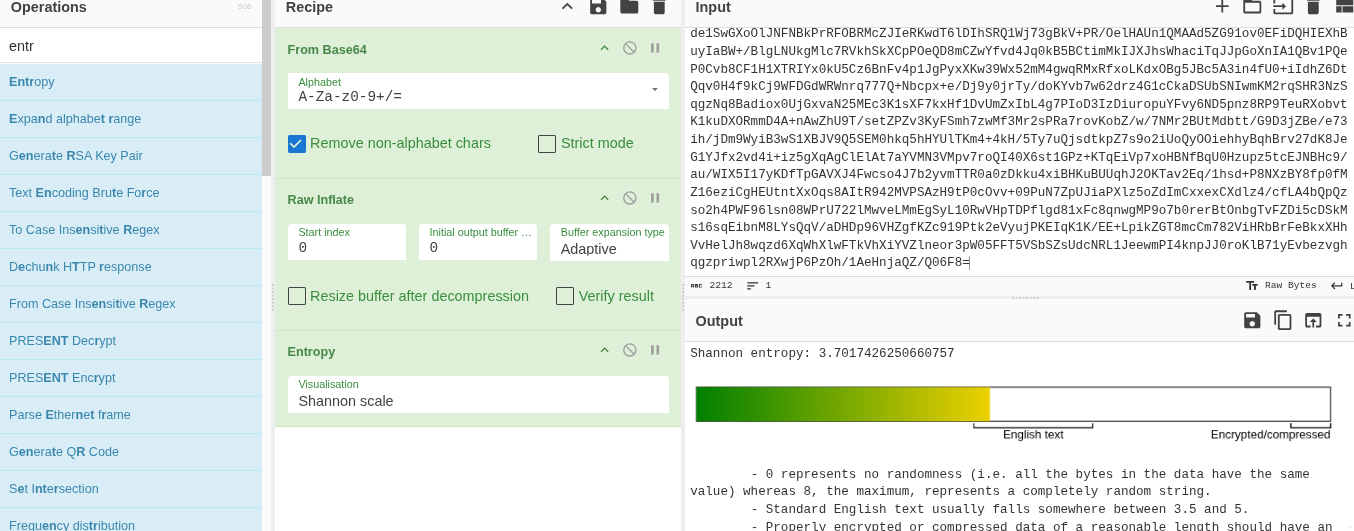
Task: Check the Verify result option
Action: [x=565, y=296]
